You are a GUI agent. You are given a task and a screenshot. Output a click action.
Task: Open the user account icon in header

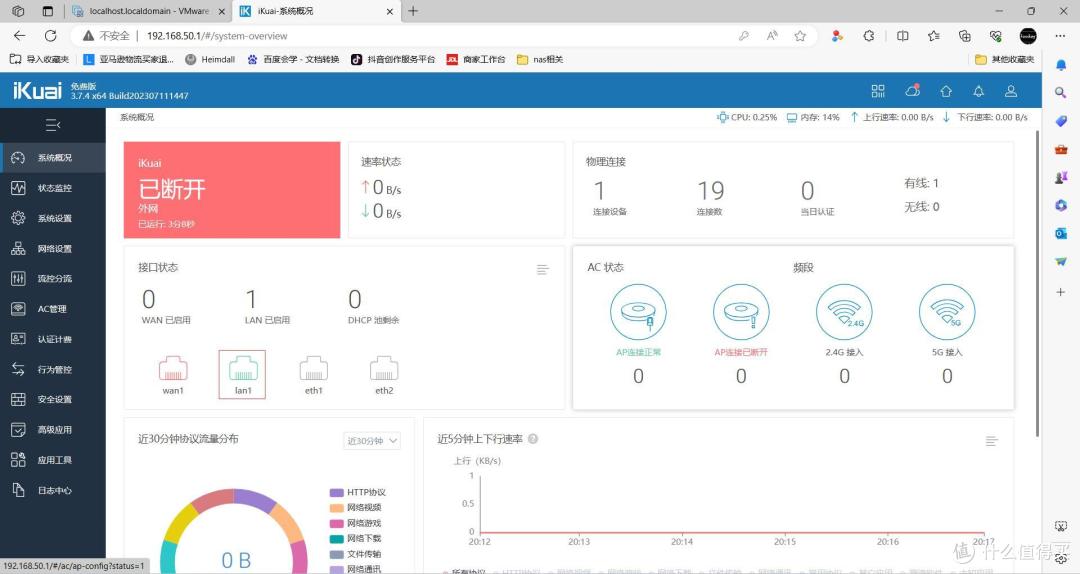[x=1011, y=91]
